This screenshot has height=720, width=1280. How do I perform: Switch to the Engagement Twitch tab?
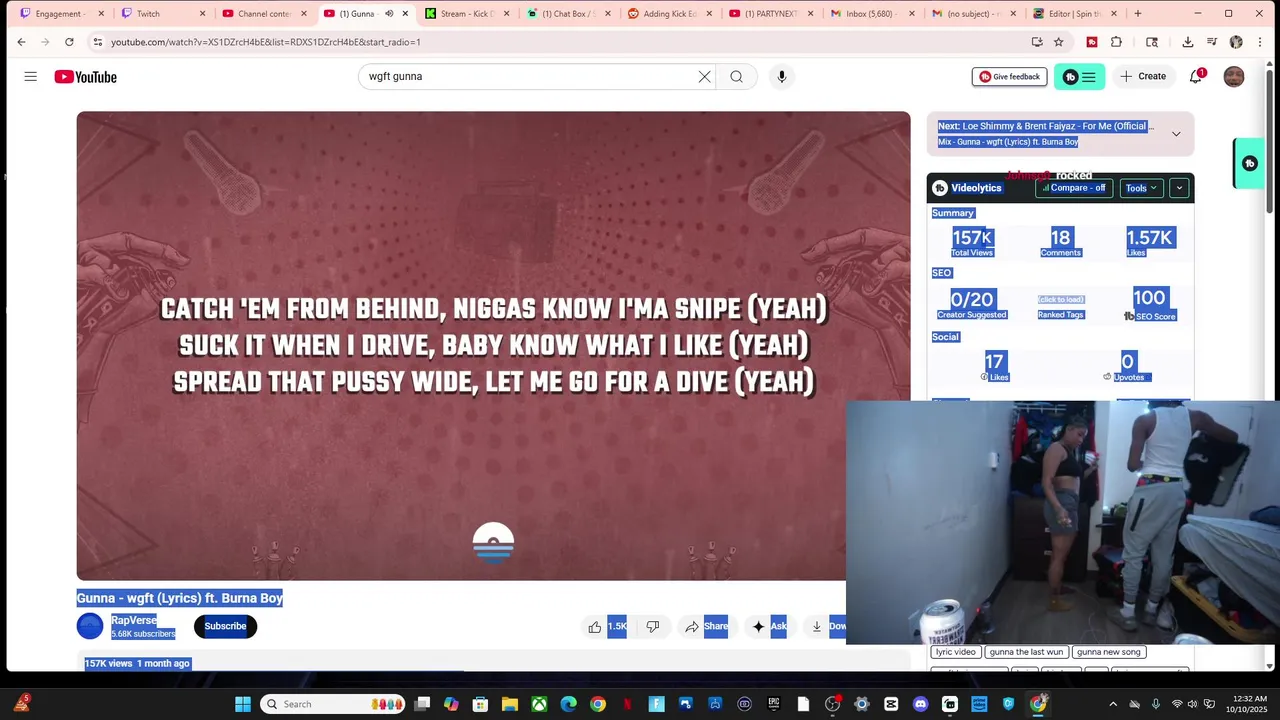60,14
